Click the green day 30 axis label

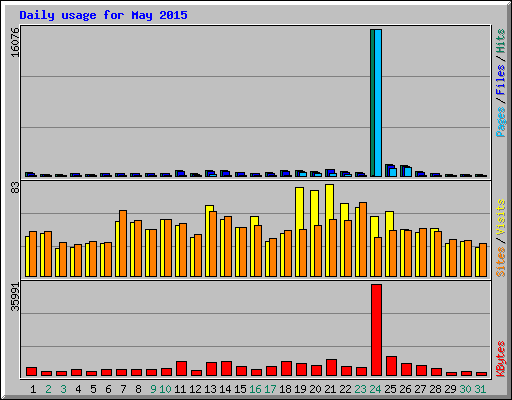click(465, 389)
